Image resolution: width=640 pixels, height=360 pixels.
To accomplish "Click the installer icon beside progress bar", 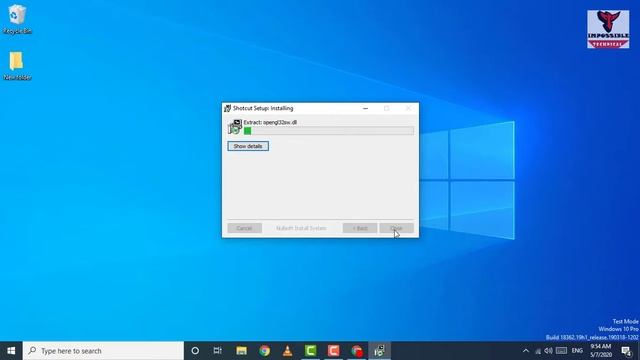I will pos(235,127).
